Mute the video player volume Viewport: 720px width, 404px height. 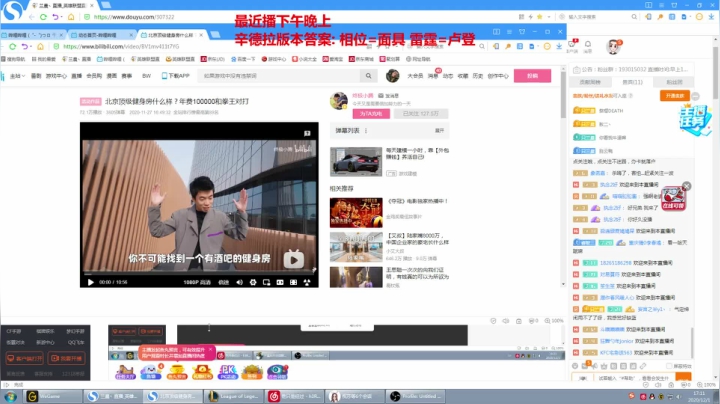[x=239, y=282]
